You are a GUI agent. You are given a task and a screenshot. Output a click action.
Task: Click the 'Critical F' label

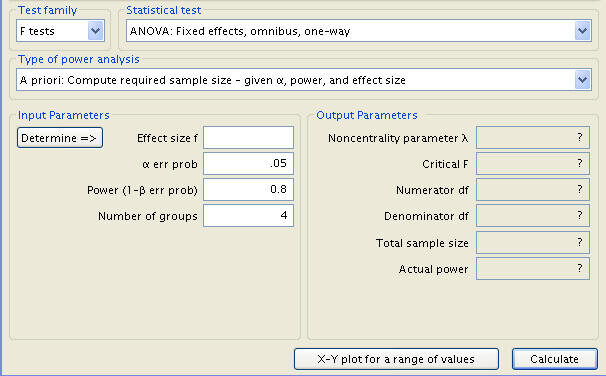[445, 165]
